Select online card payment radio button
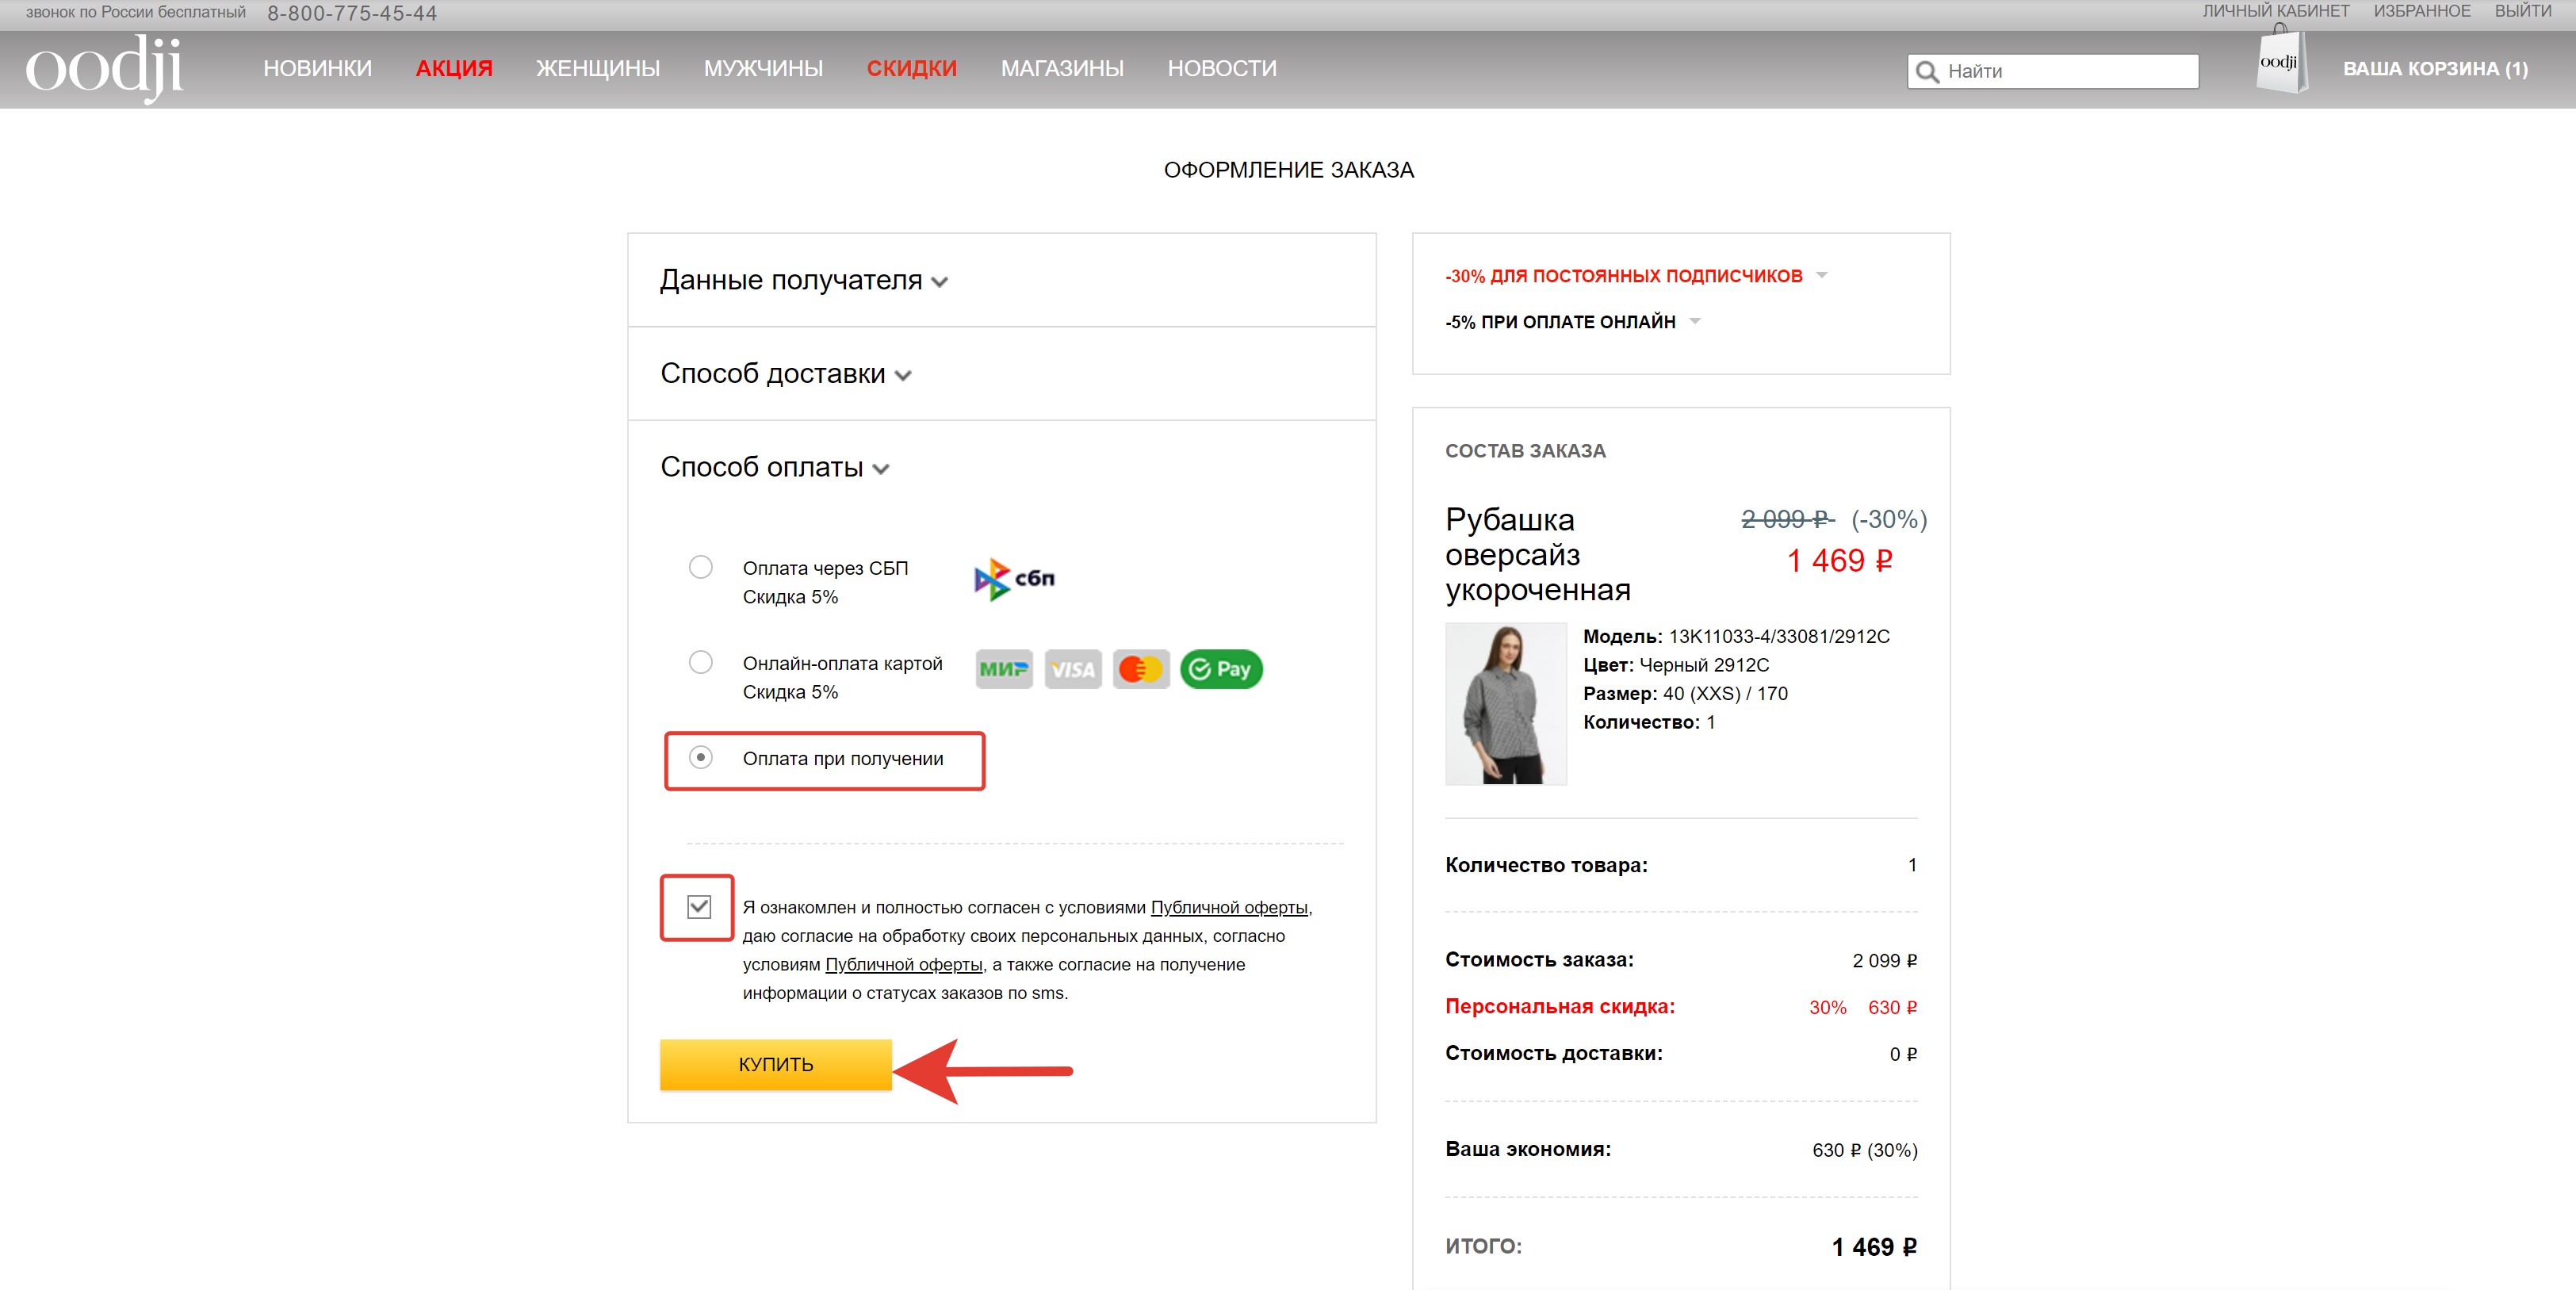Screen dimensions: 2576x1290 click(x=701, y=662)
